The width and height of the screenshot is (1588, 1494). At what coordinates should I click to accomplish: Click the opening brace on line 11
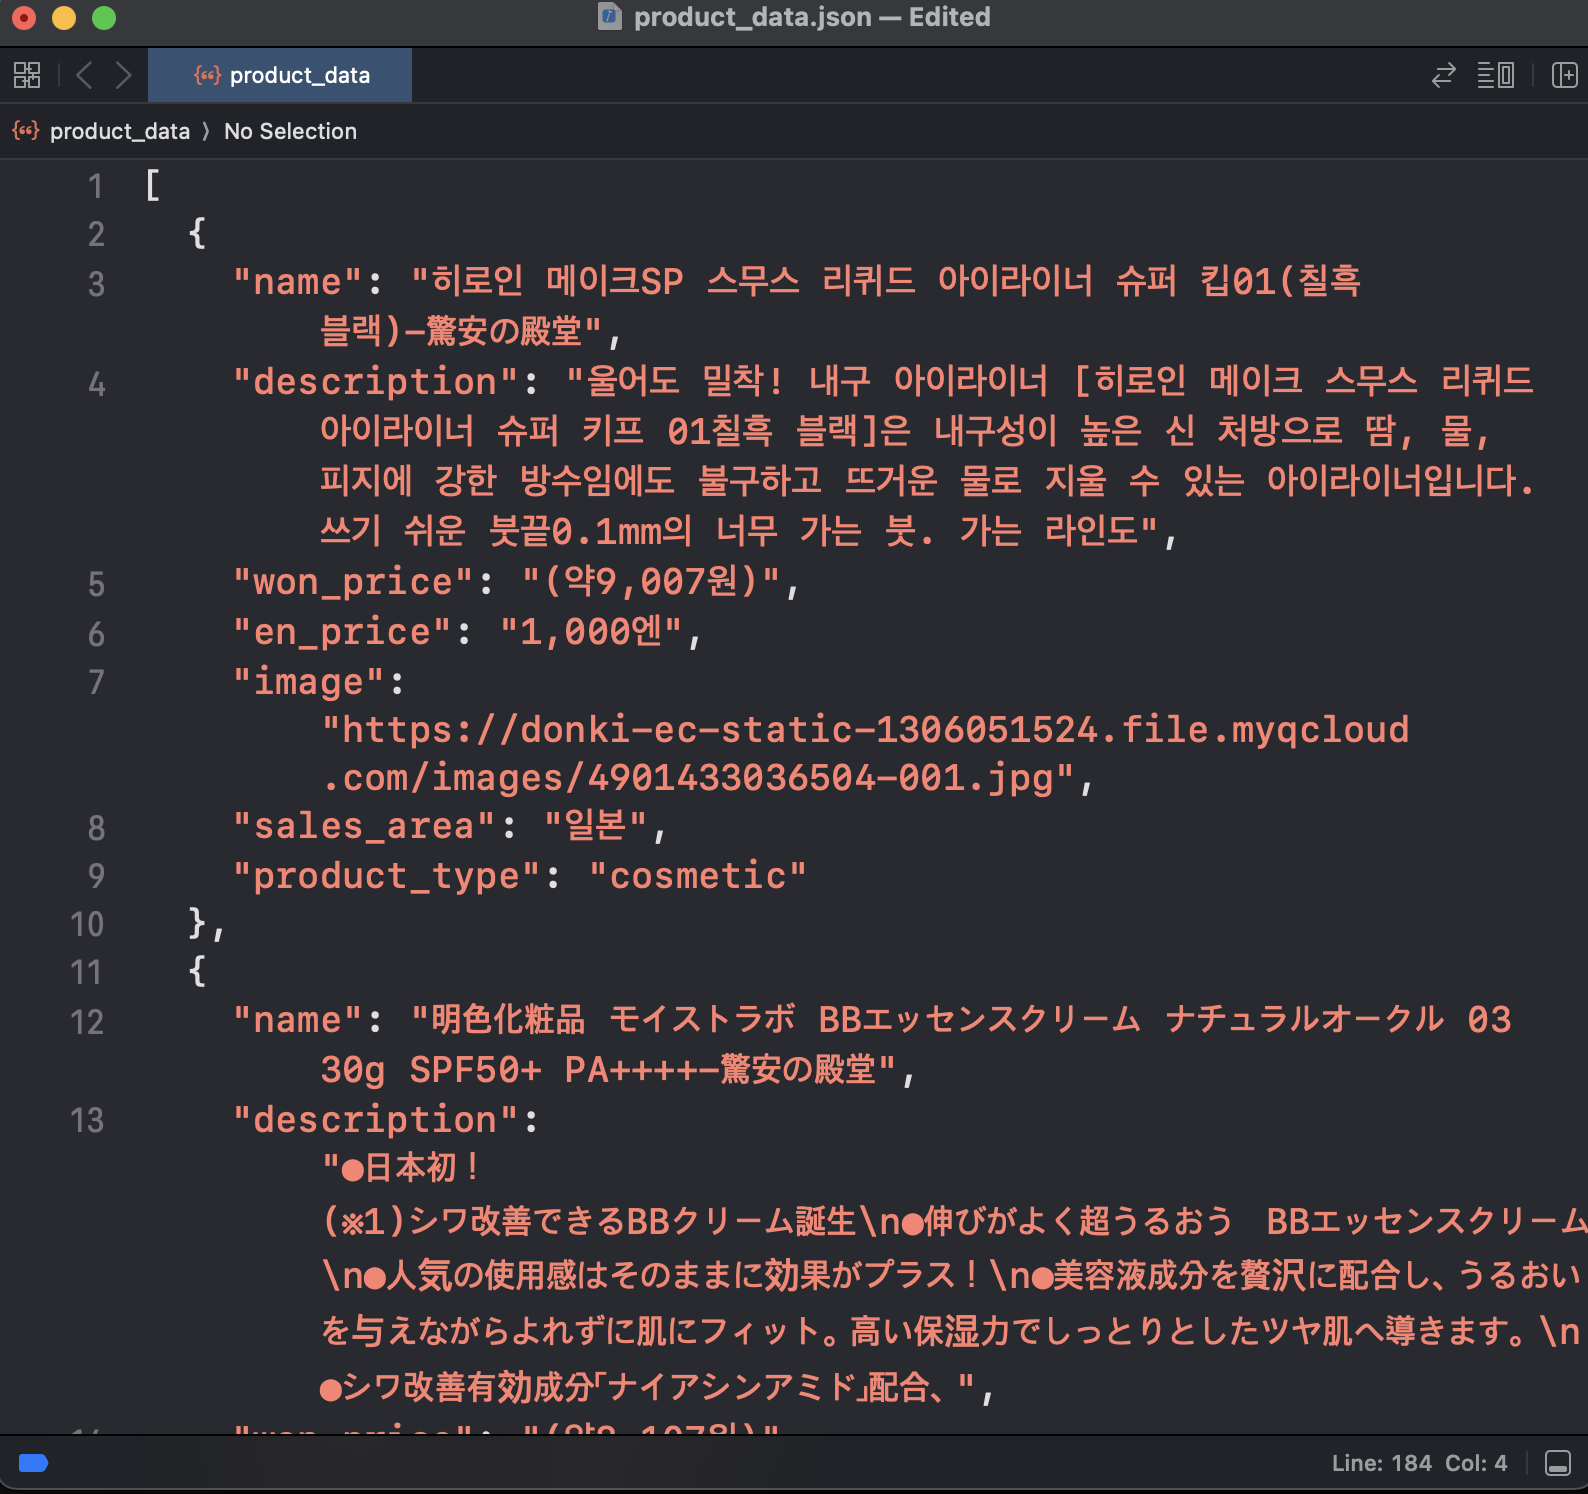click(197, 970)
